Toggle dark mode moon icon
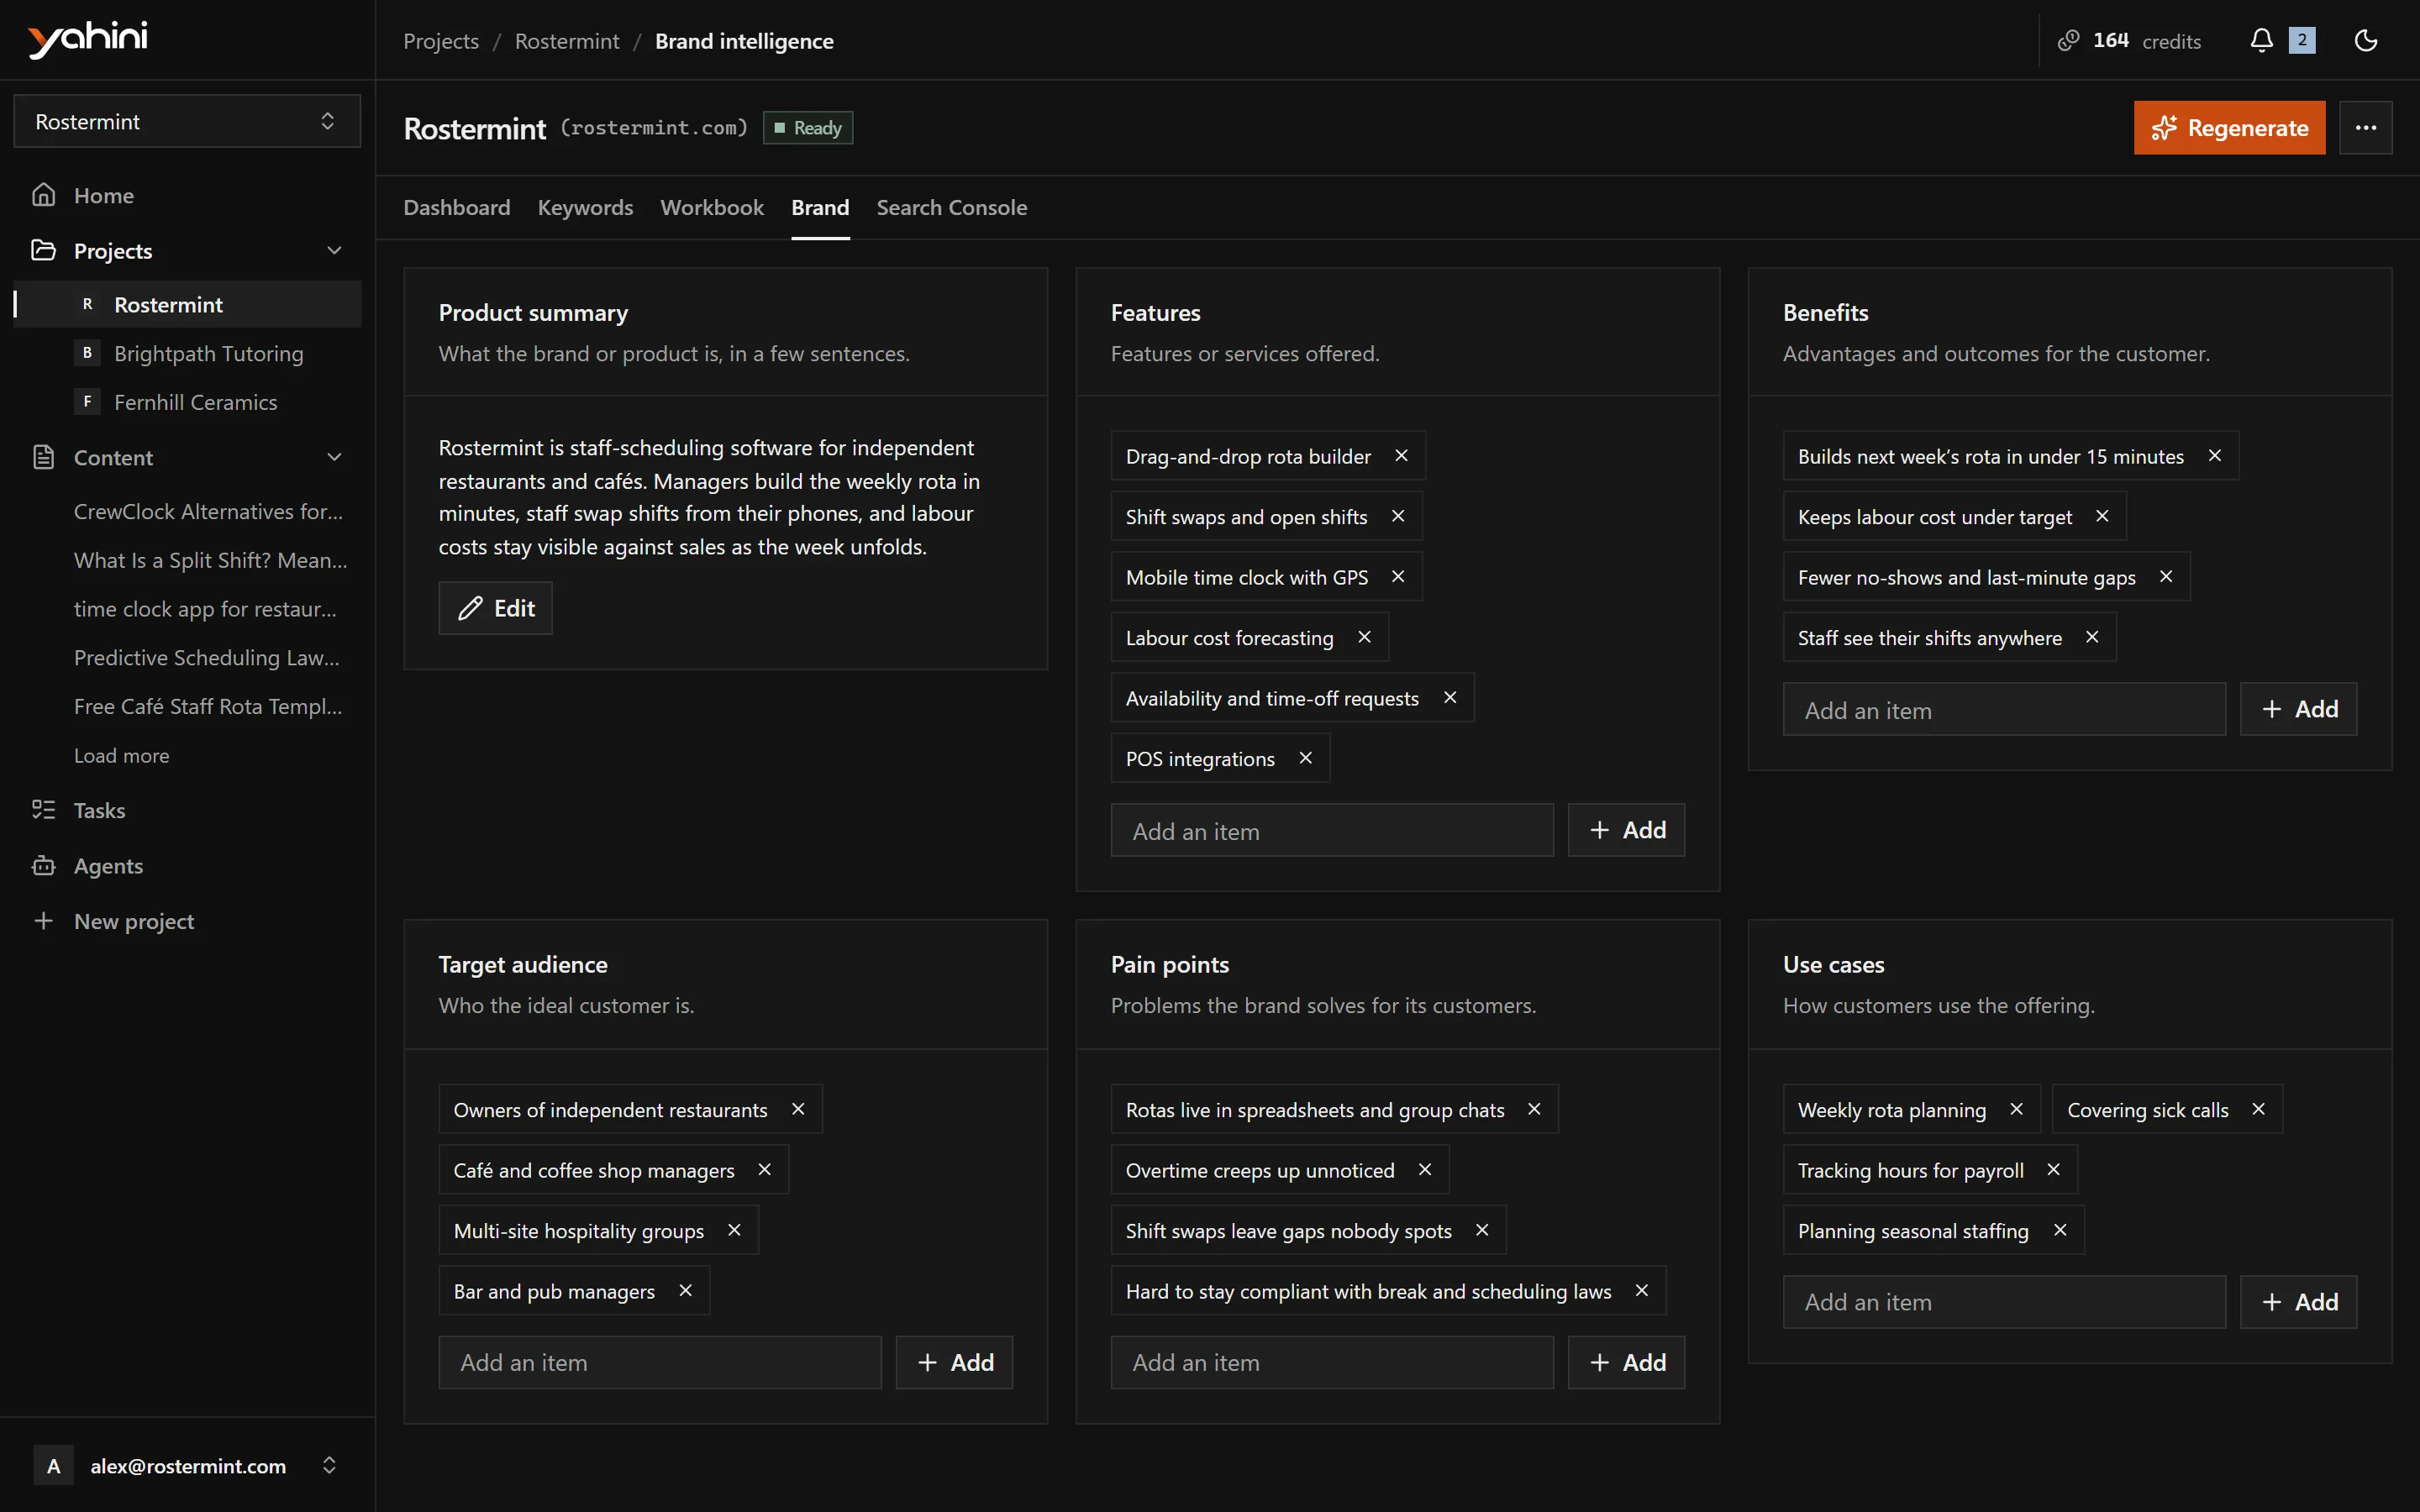2420x1512 pixels. pos(2365,40)
